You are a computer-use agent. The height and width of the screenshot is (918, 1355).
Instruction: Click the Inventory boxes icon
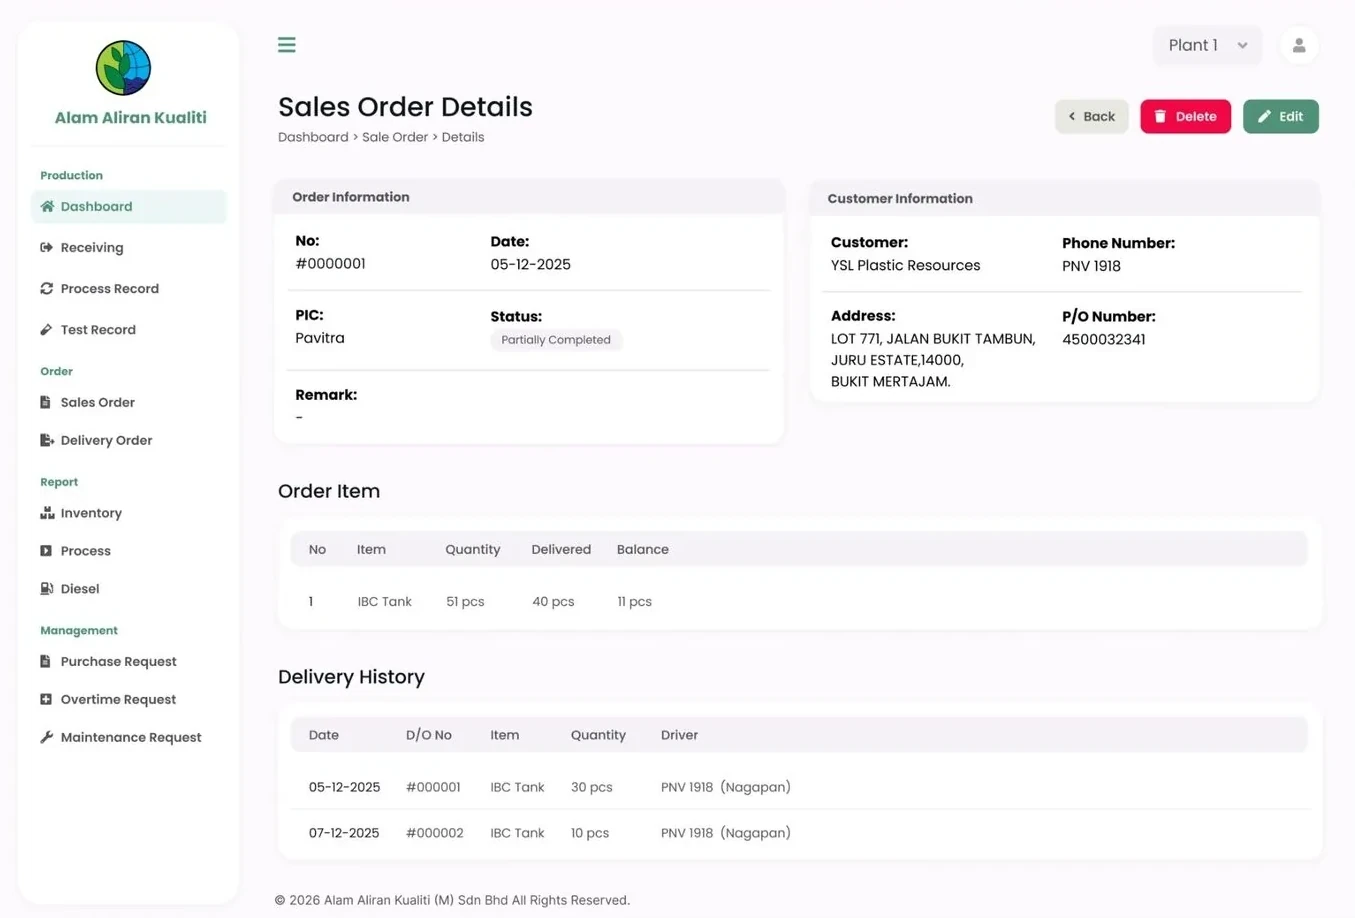(x=47, y=513)
